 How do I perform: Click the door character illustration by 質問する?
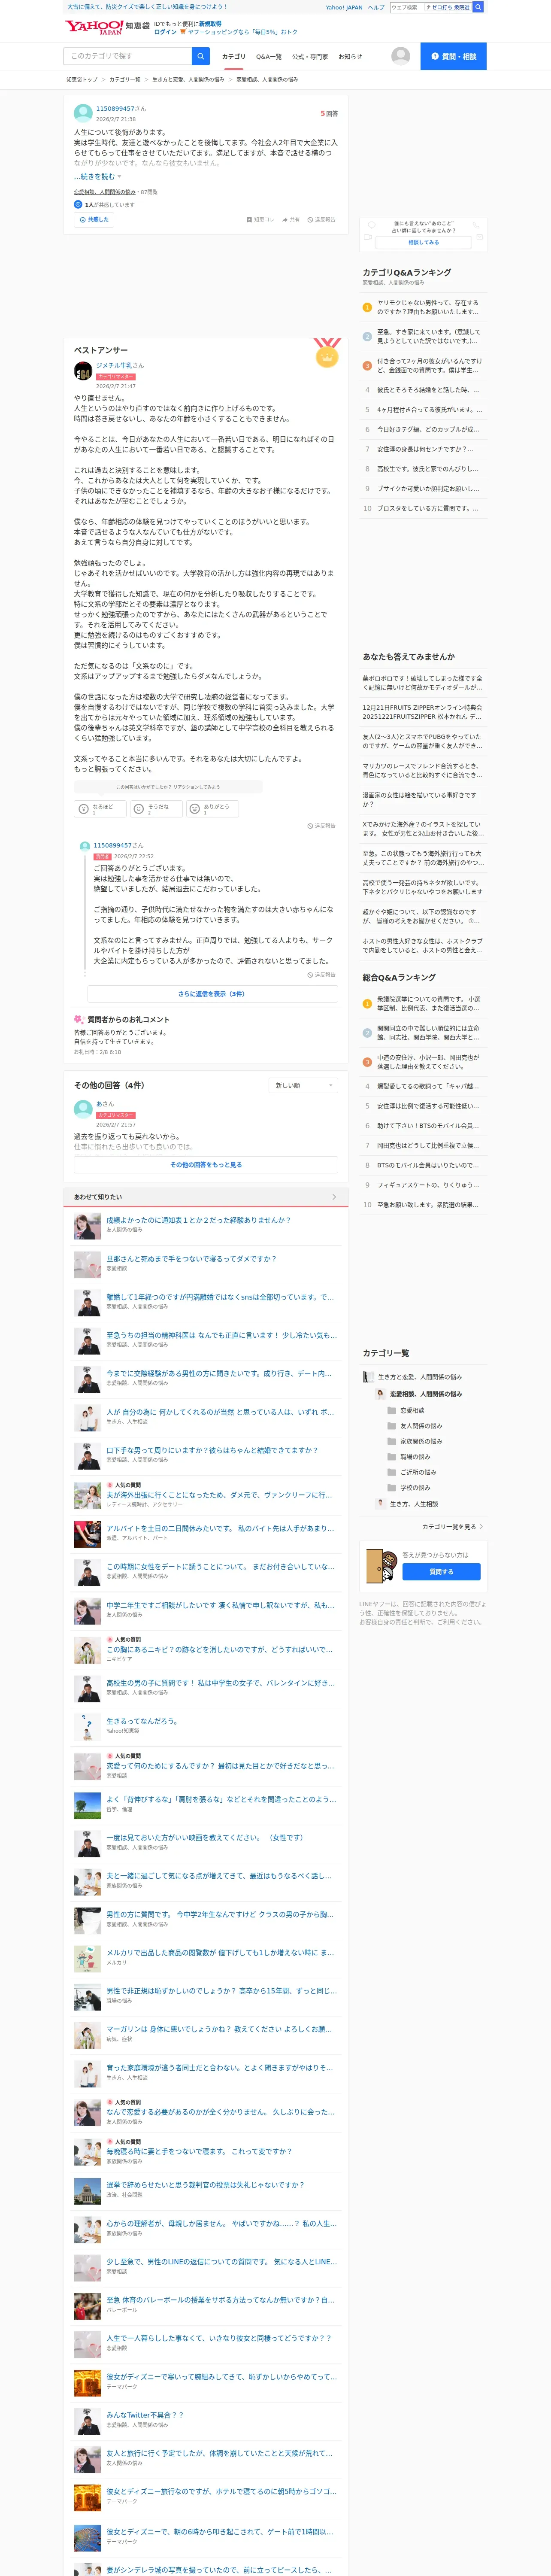click(381, 1566)
